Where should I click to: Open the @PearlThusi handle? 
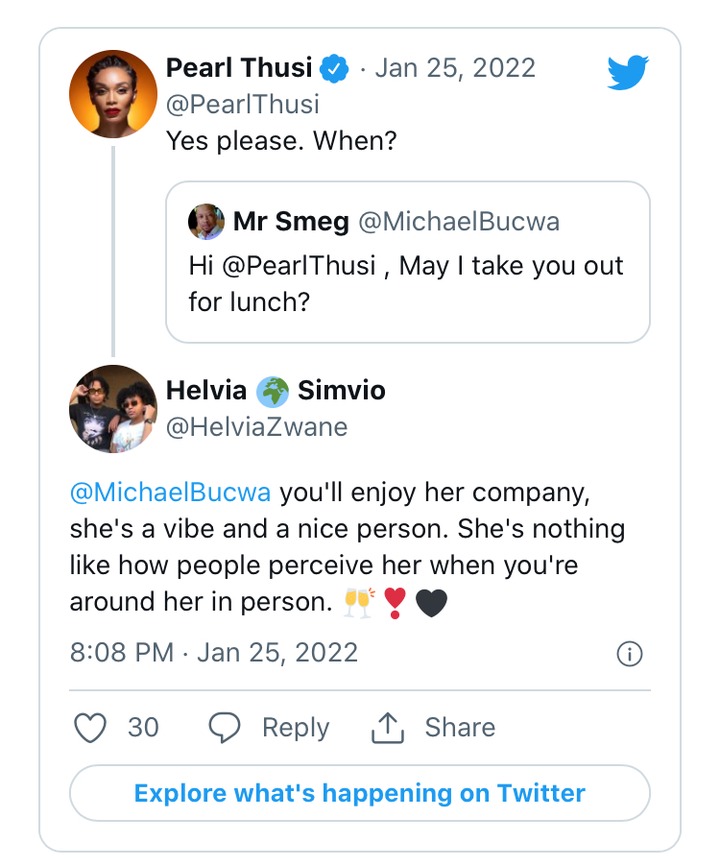243,104
